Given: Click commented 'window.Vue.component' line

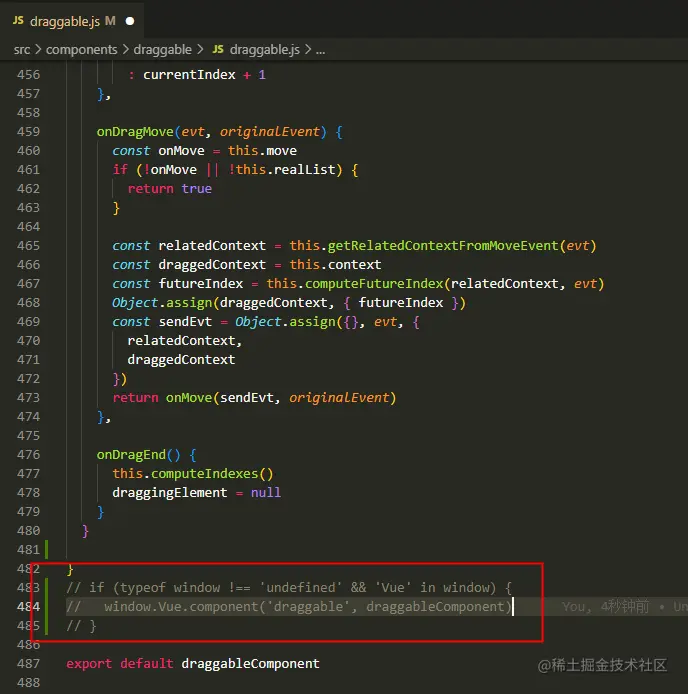Looking at the screenshot, I should 182,607.
